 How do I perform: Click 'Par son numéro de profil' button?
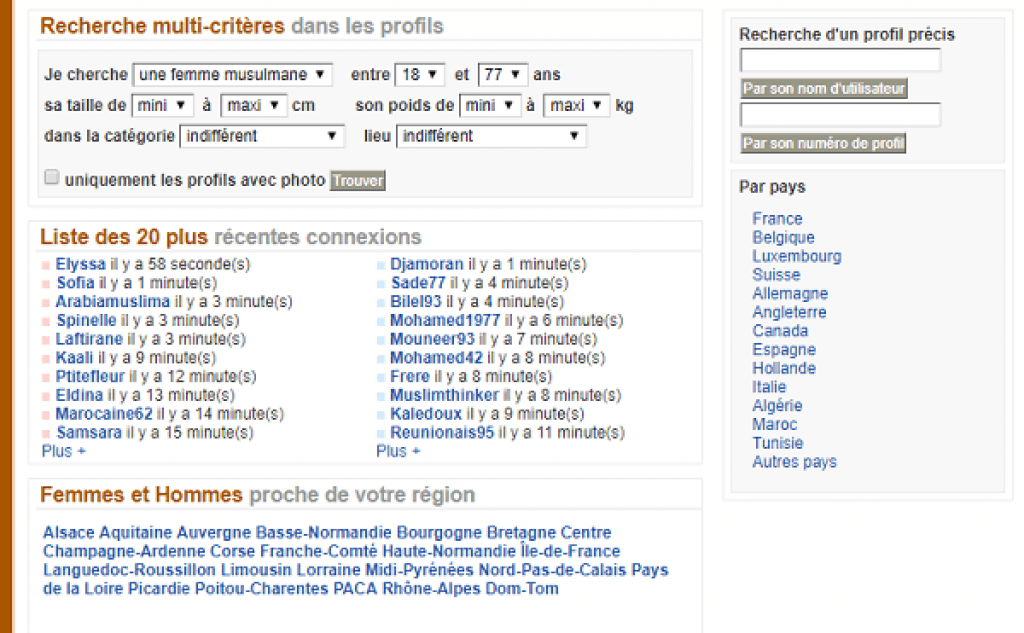tap(823, 143)
